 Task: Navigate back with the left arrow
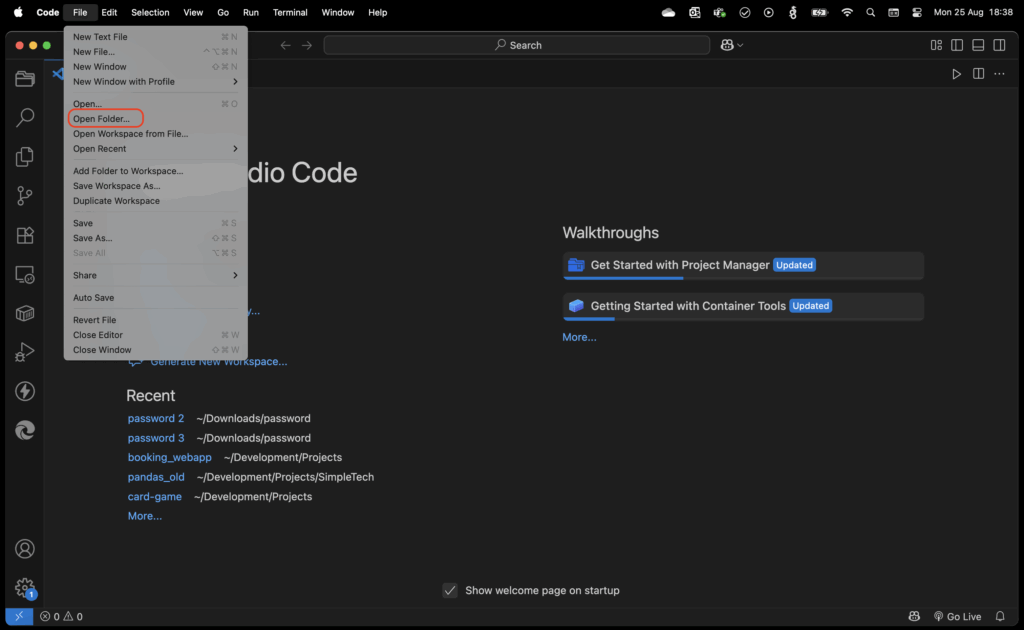coord(285,45)
